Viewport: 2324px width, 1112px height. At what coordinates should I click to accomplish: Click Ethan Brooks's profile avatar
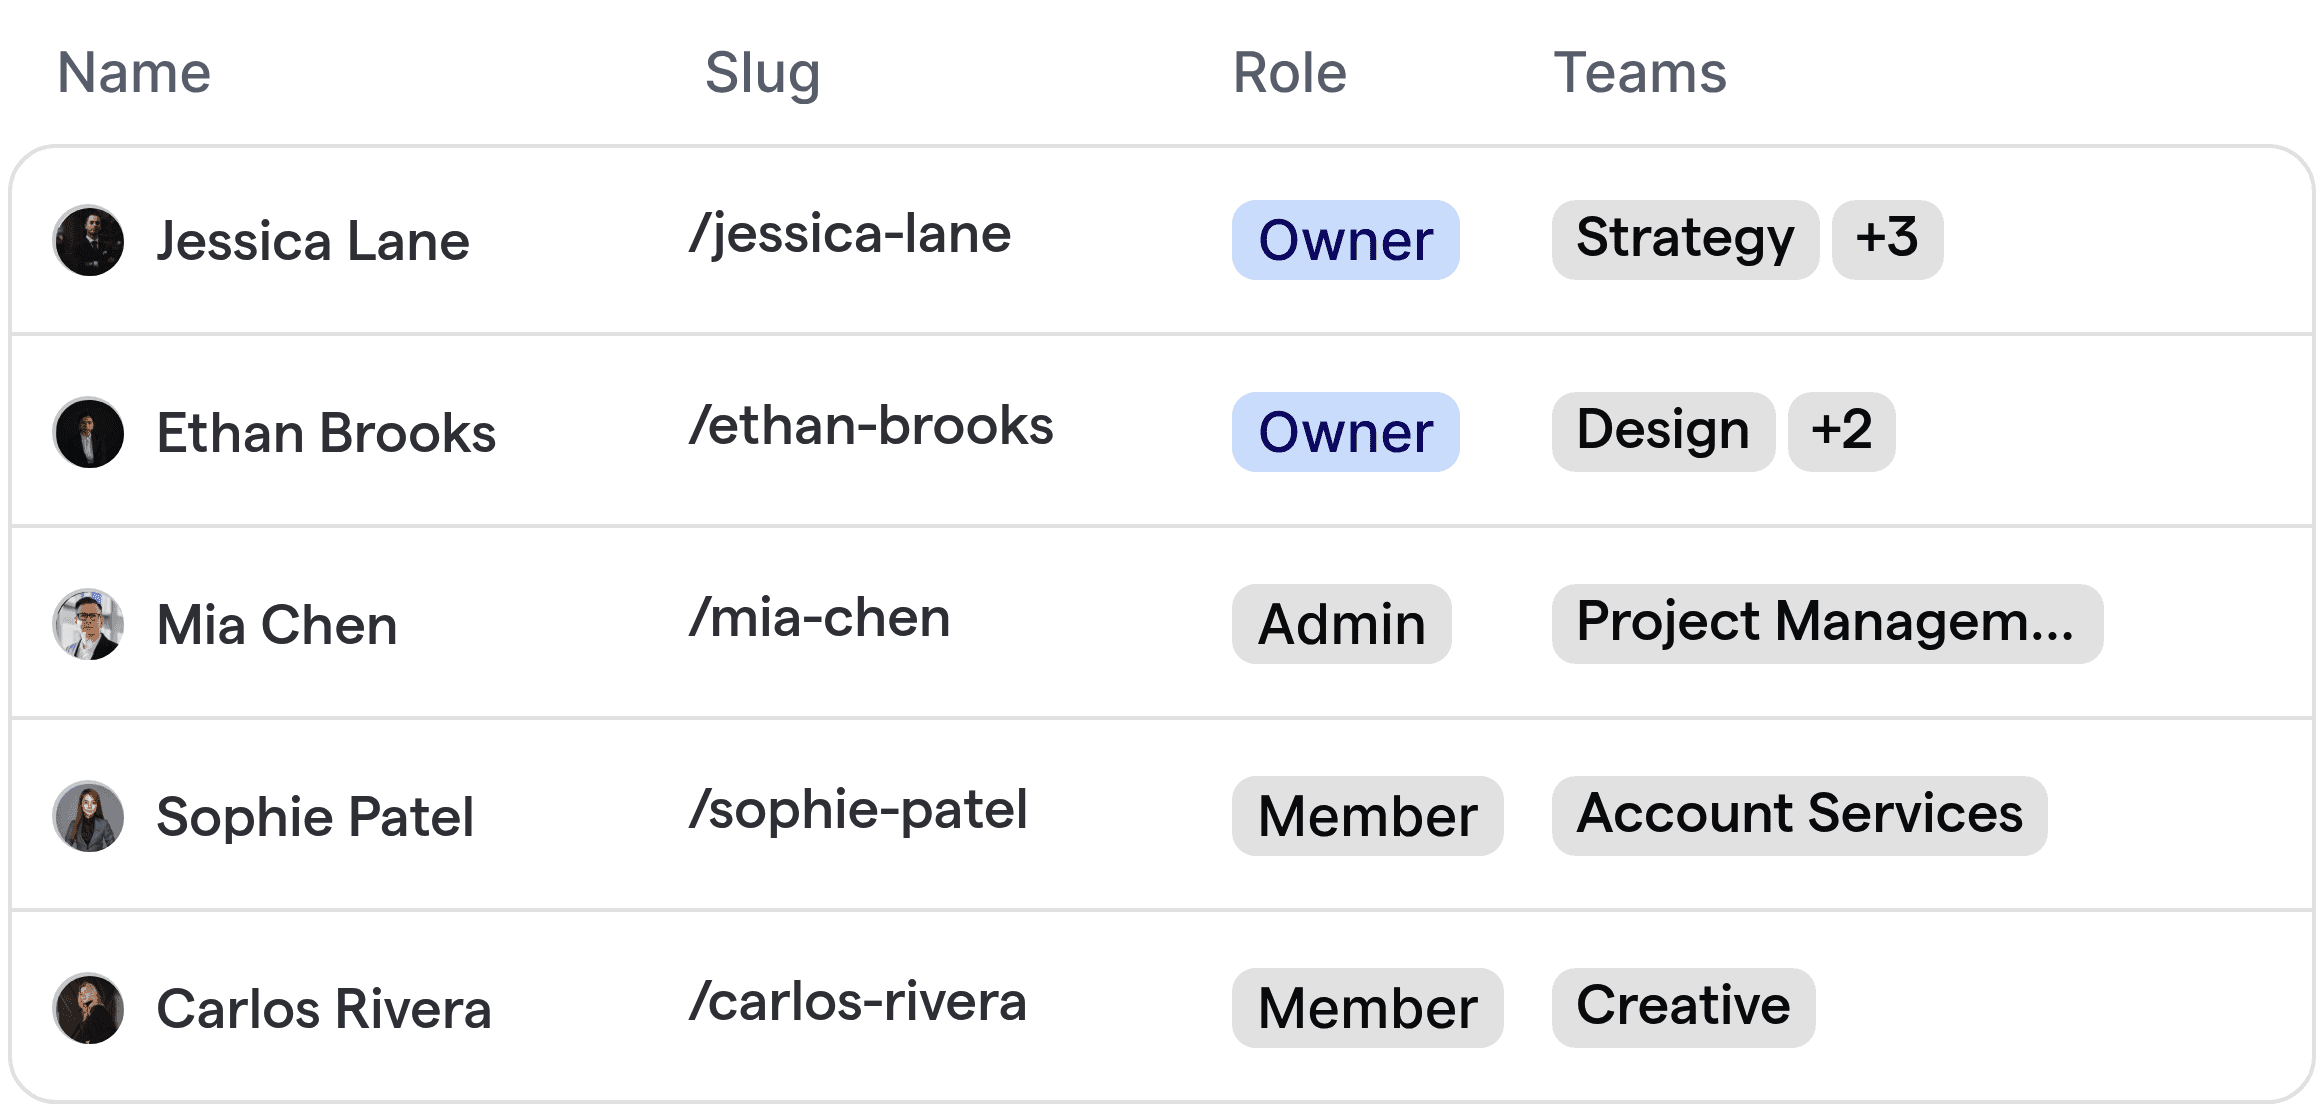pos(88,432)
